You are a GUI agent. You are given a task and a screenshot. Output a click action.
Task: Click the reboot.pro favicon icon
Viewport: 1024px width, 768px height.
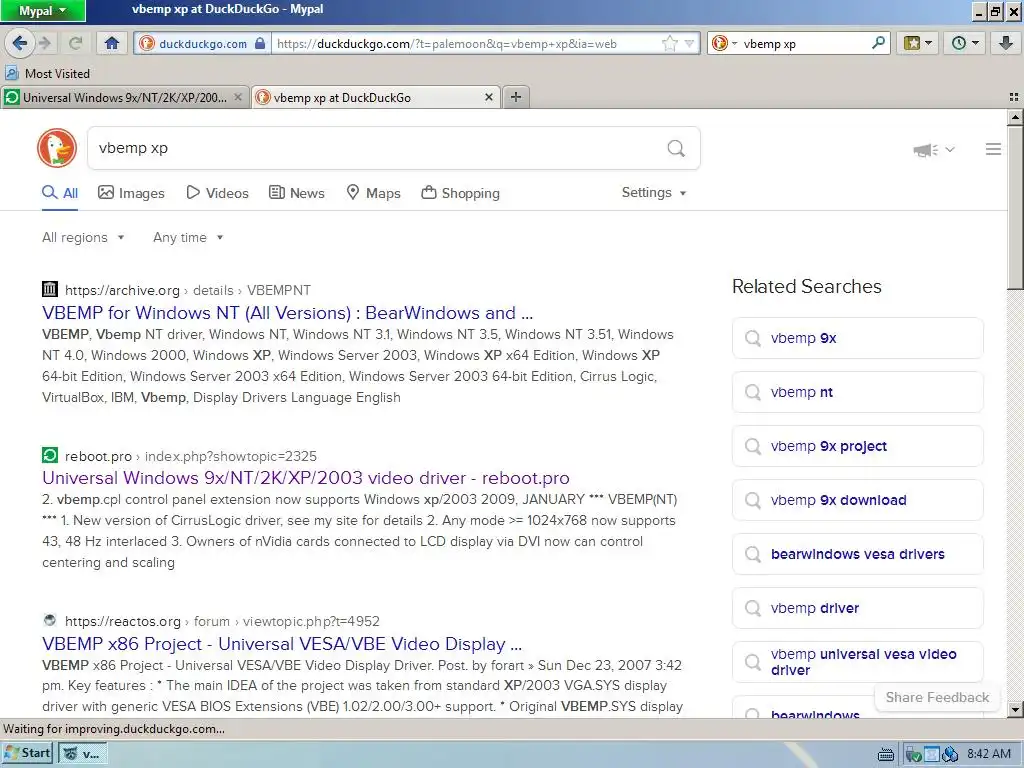click(50, 455)
